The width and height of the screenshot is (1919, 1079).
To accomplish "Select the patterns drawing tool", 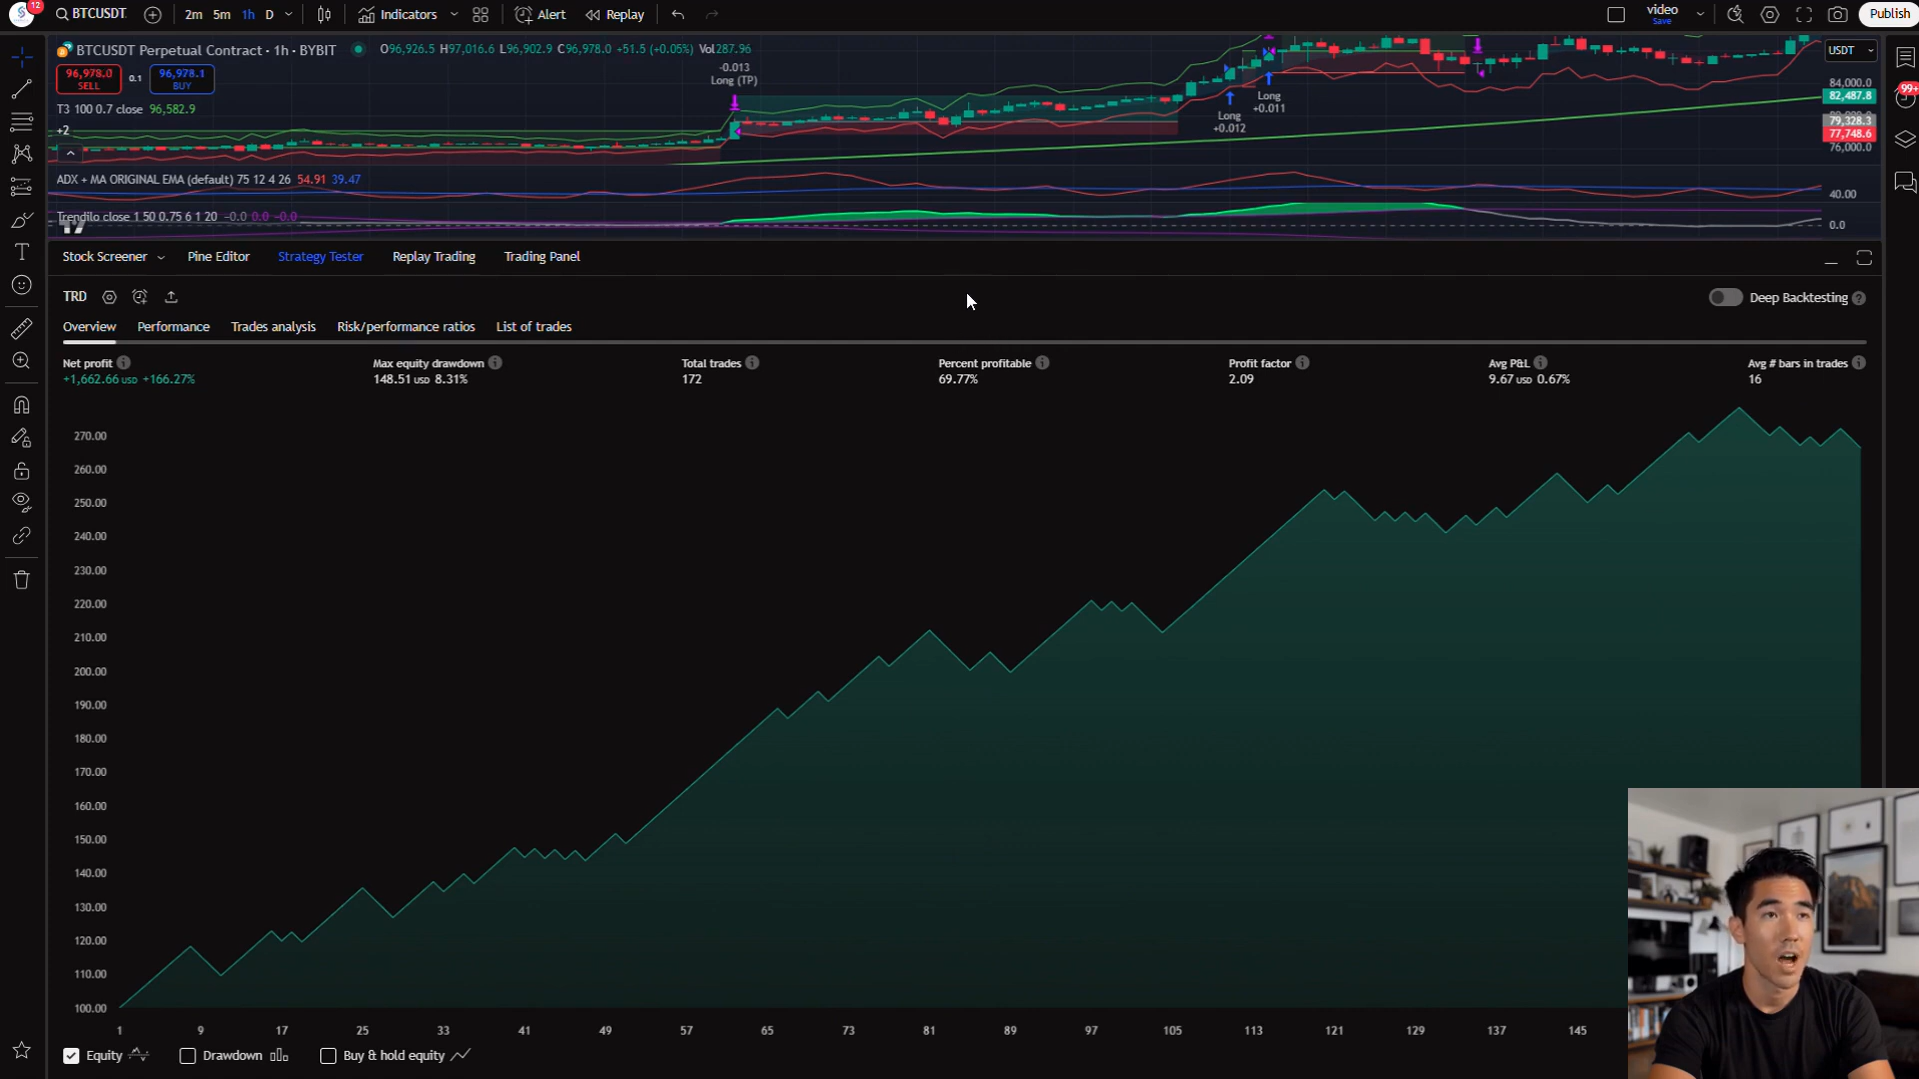I will (x=21, y=154).
